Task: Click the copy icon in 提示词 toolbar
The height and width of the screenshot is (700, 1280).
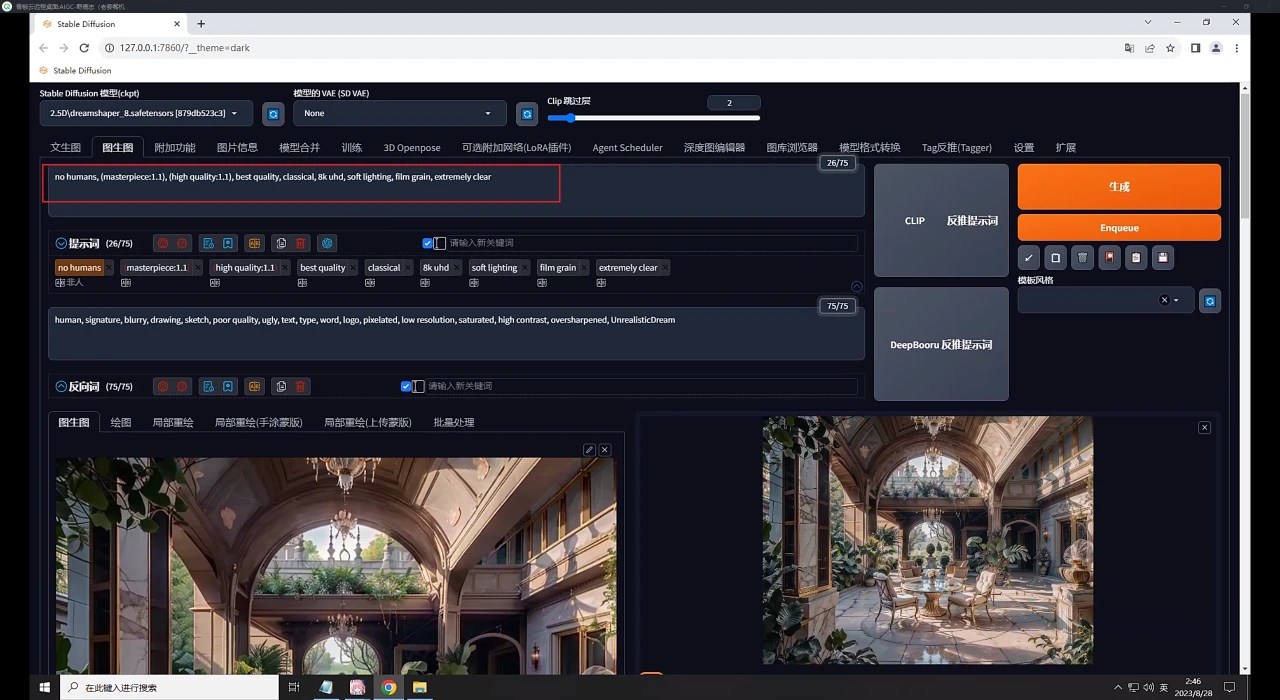Action: [x=281, y=243]
